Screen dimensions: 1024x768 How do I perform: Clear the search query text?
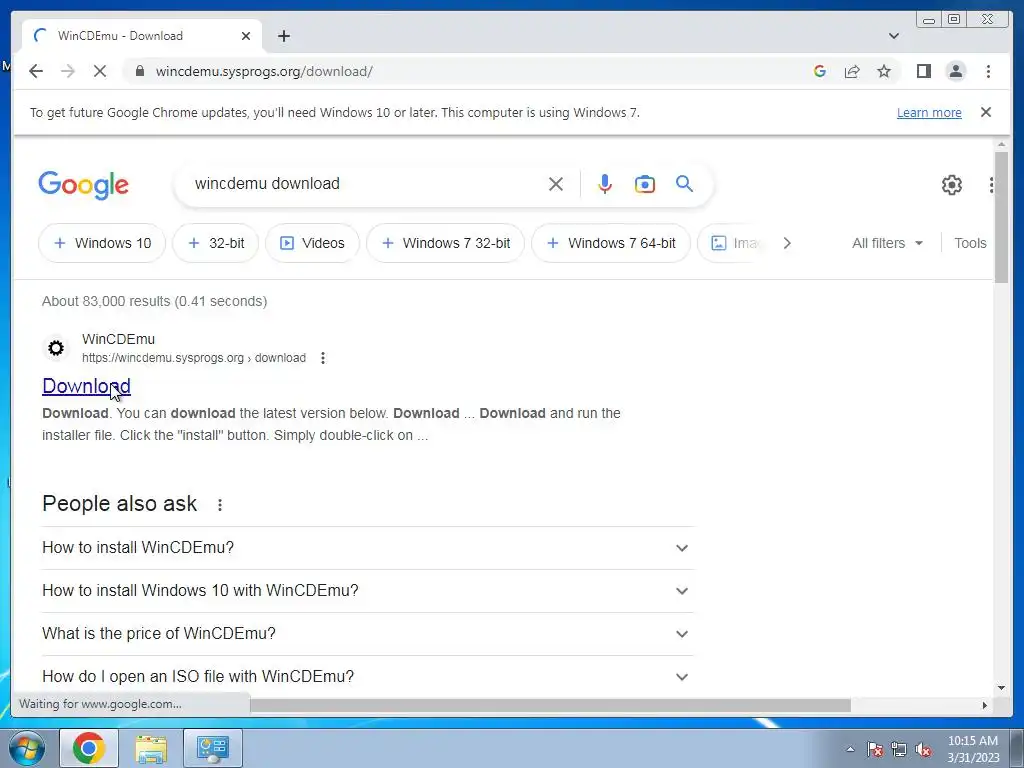[556, 184]
